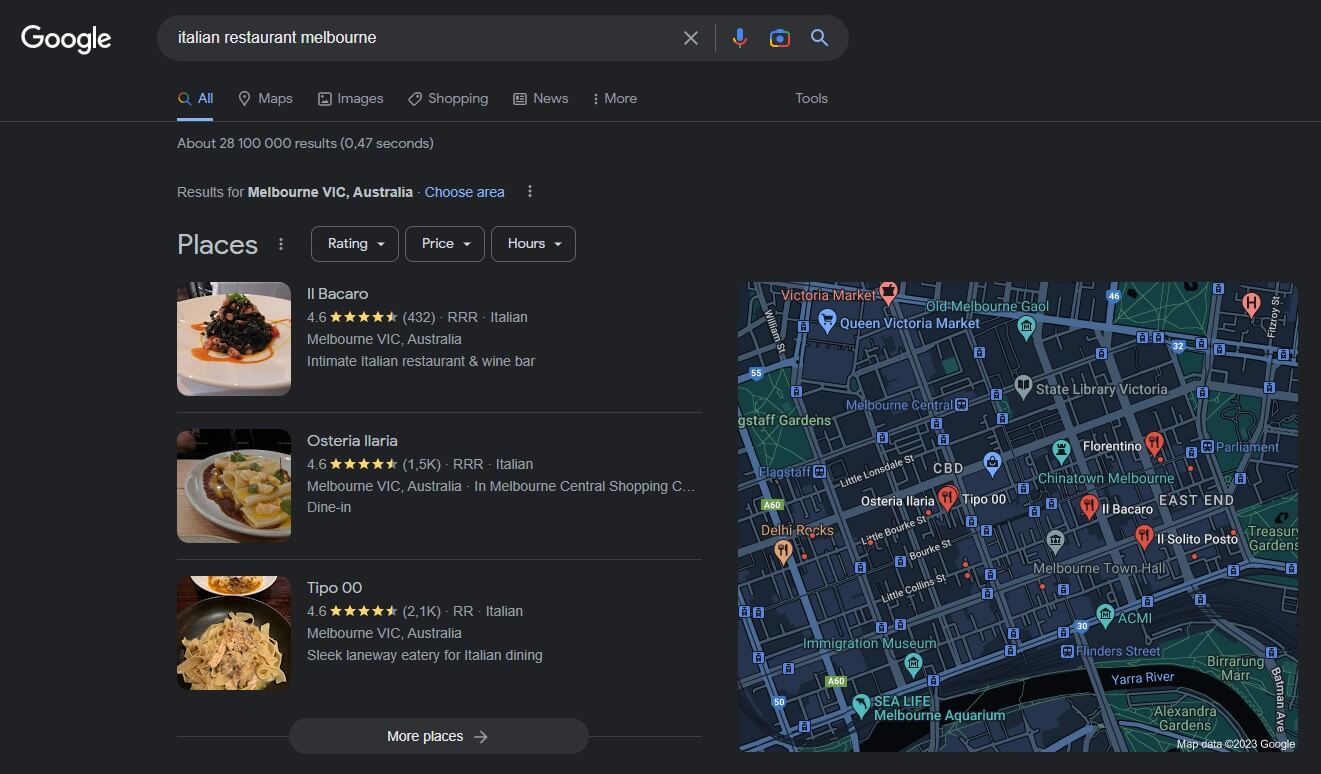
Task: Click the Queen Victoria Market shopping pin
Action: coord(827,321)
